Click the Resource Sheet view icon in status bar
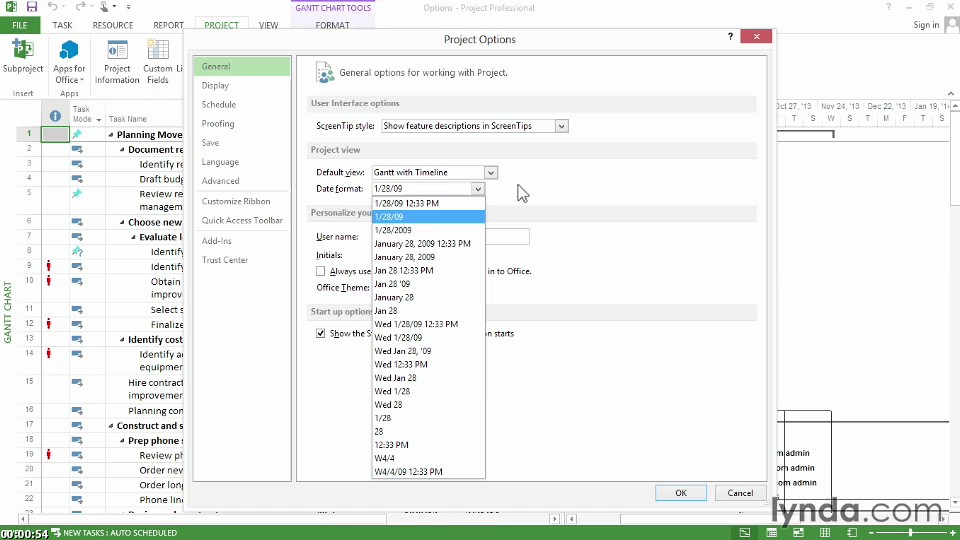Viewport: 960px width, 540px height. (825, 533)
